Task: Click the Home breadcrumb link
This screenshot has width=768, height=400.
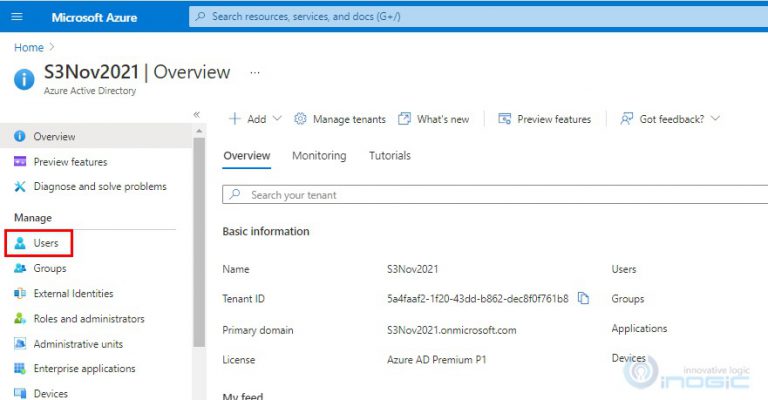Action: click(28, 47)
